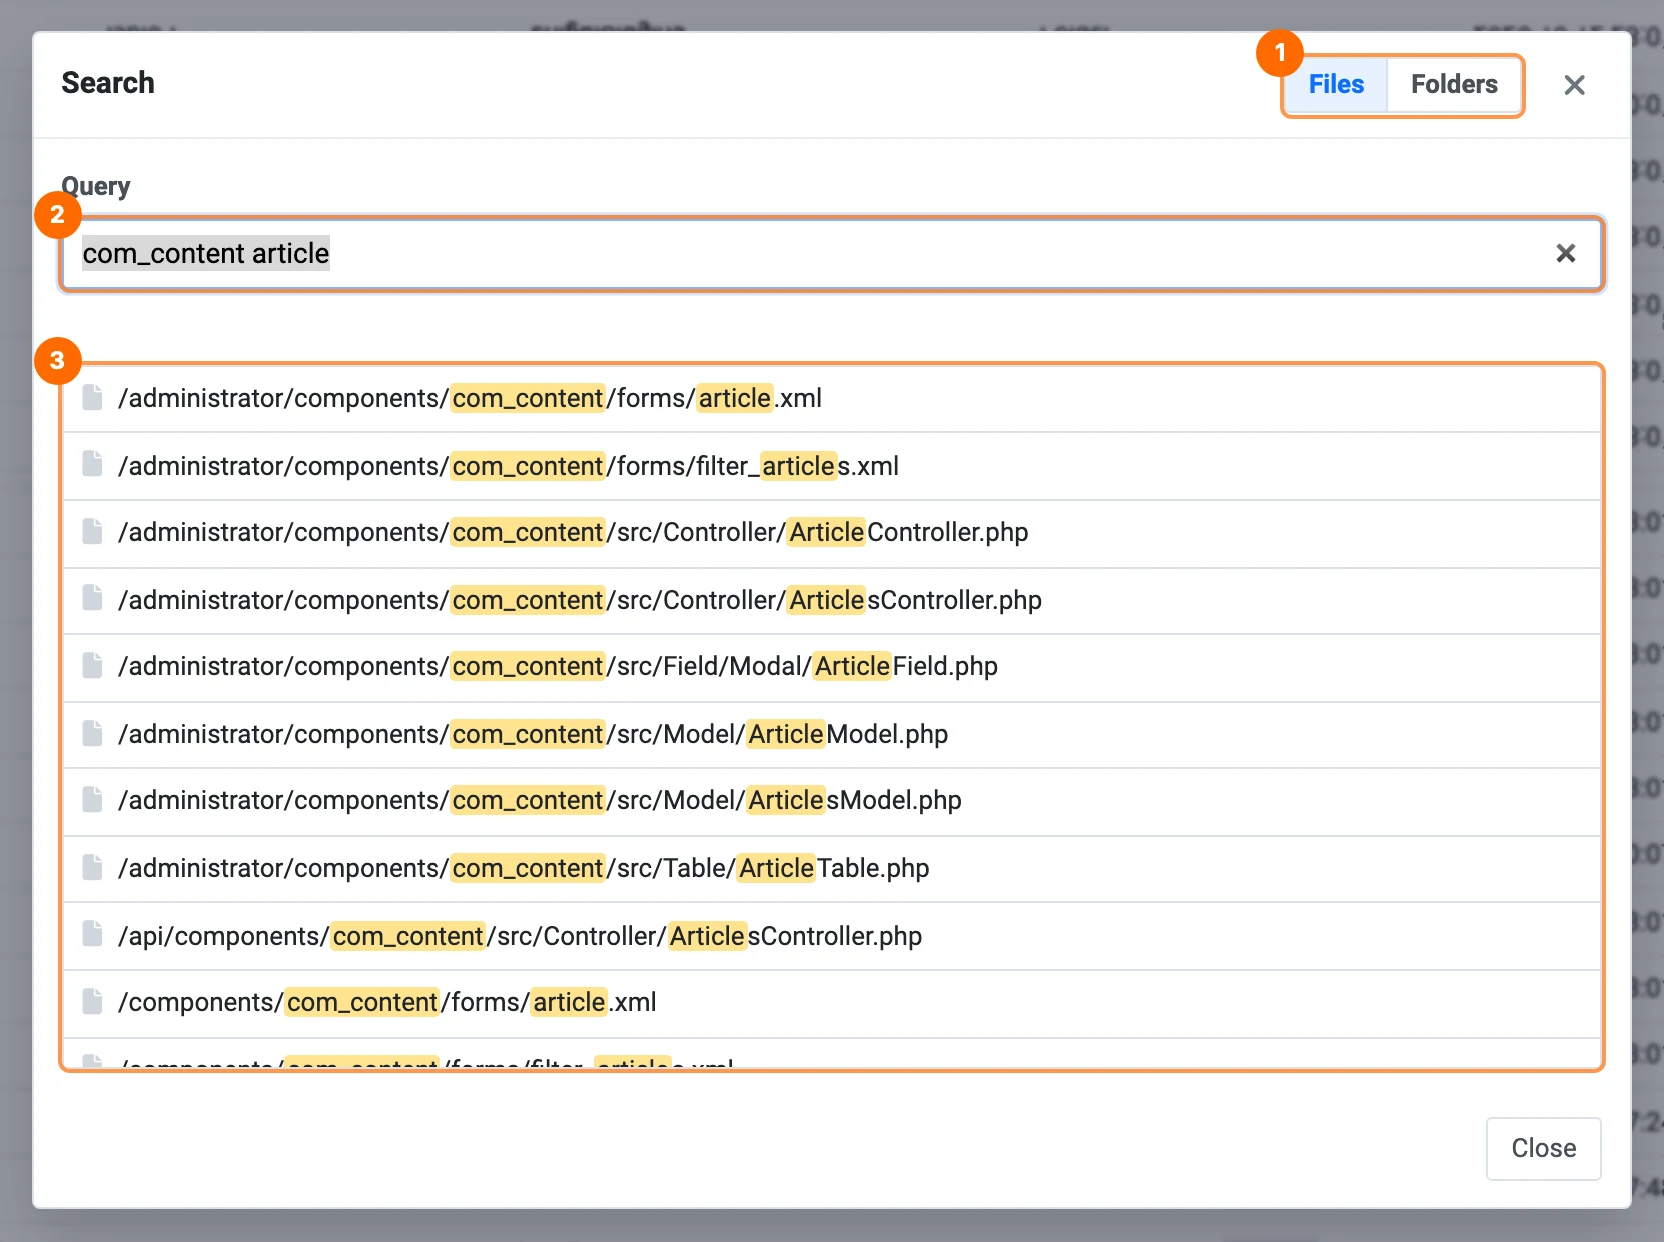Click the Close button
This screenshot has height=1242, width=1664.
pos(1543,1148)
